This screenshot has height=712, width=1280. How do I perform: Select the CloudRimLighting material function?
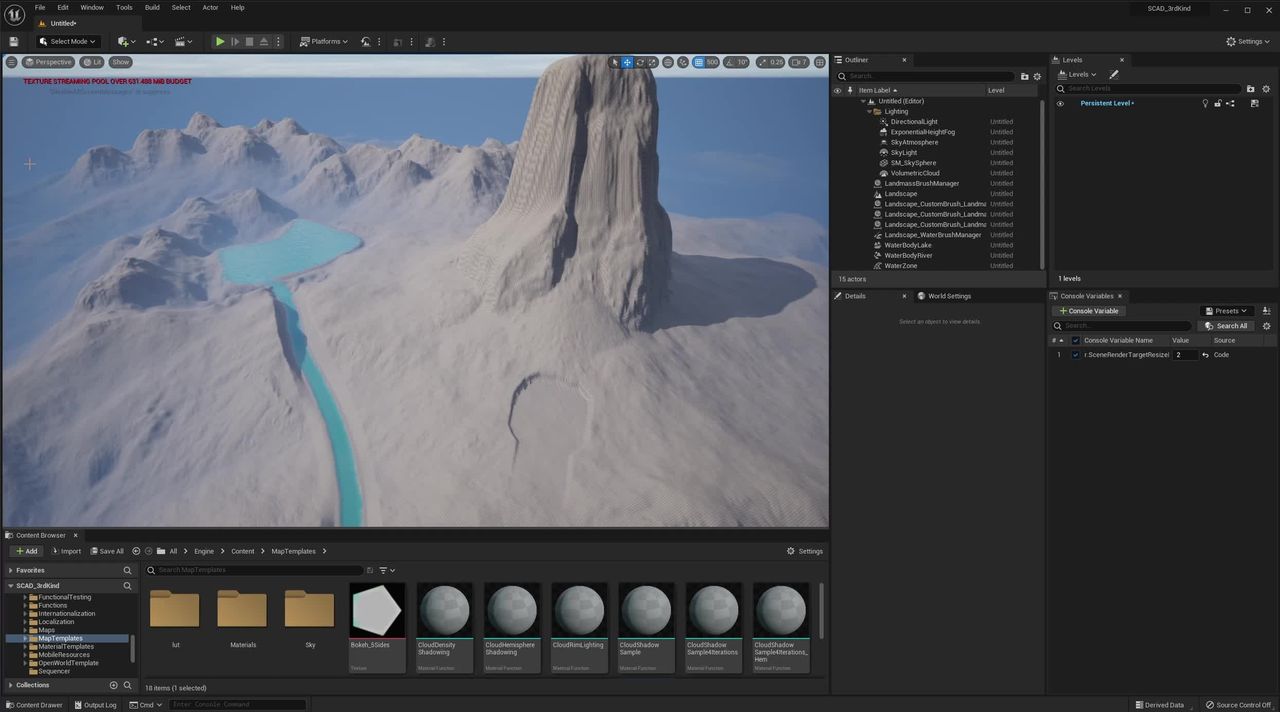[579, 628]
